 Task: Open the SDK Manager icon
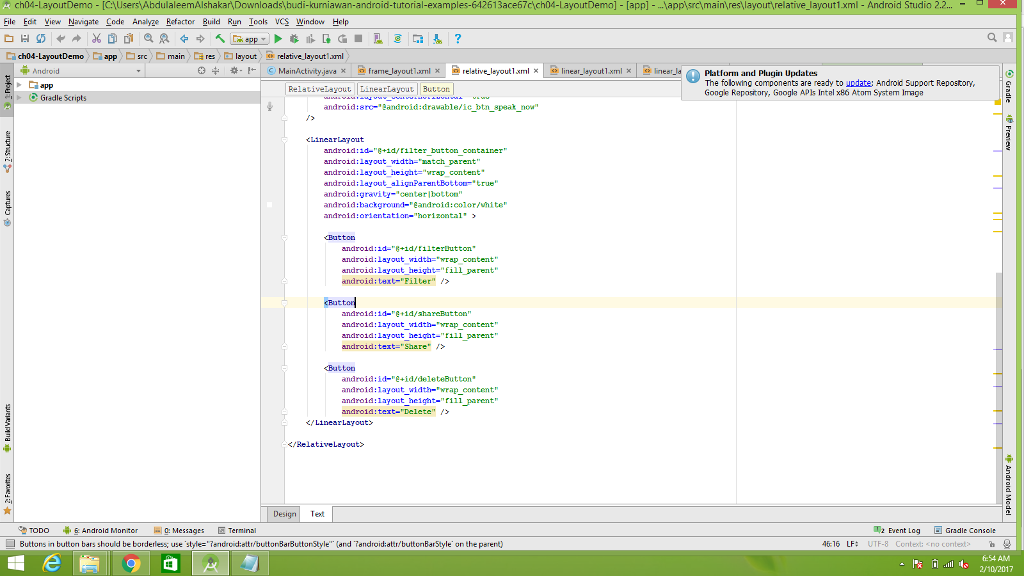click(438, 39)
